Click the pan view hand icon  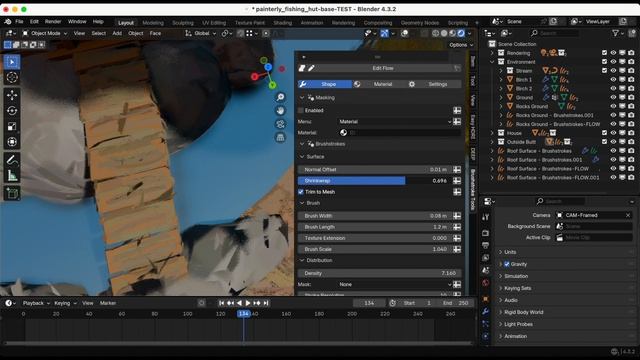pyautogui.click(x=280, y=111)
